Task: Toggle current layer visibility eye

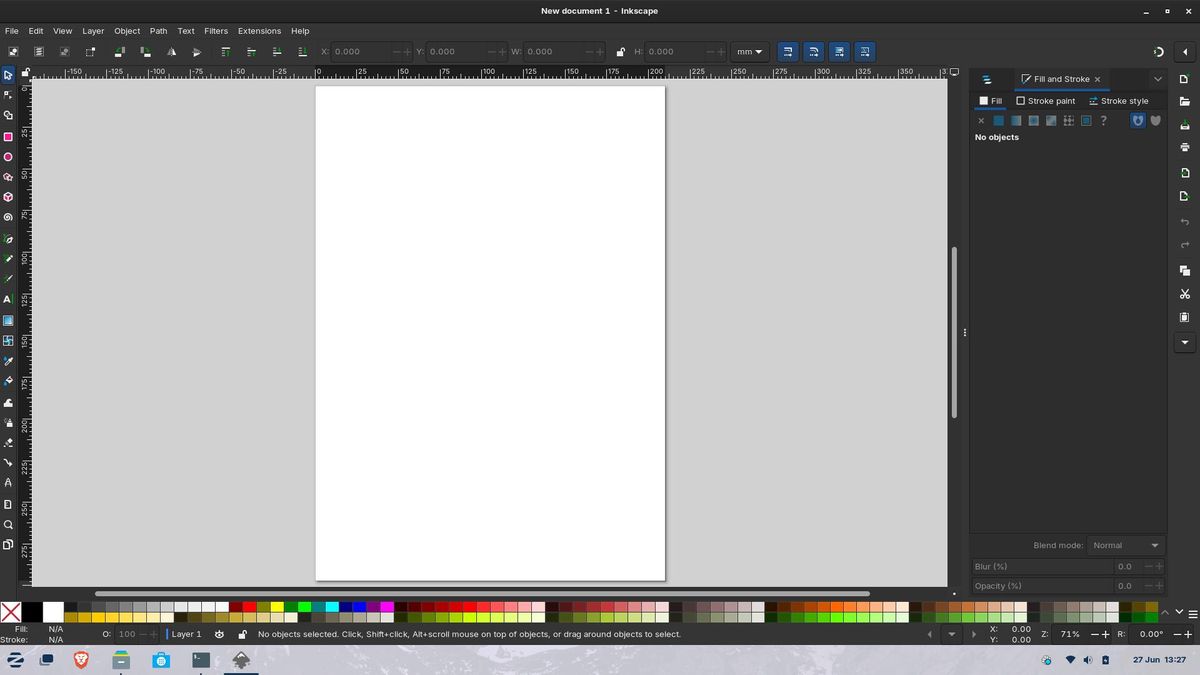Action: point(219,634)
